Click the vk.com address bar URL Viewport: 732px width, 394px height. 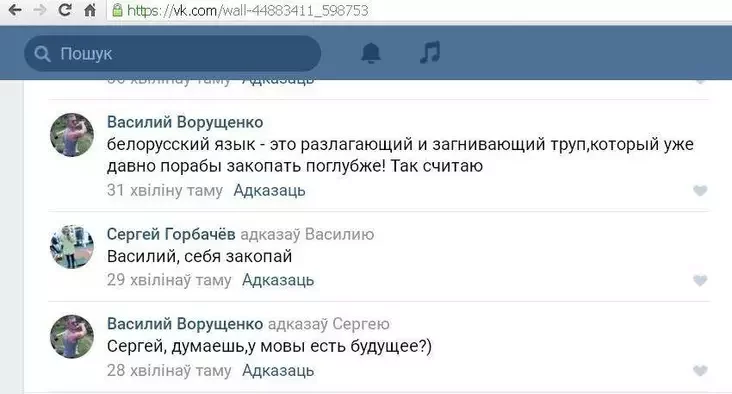tap(247, 10)
